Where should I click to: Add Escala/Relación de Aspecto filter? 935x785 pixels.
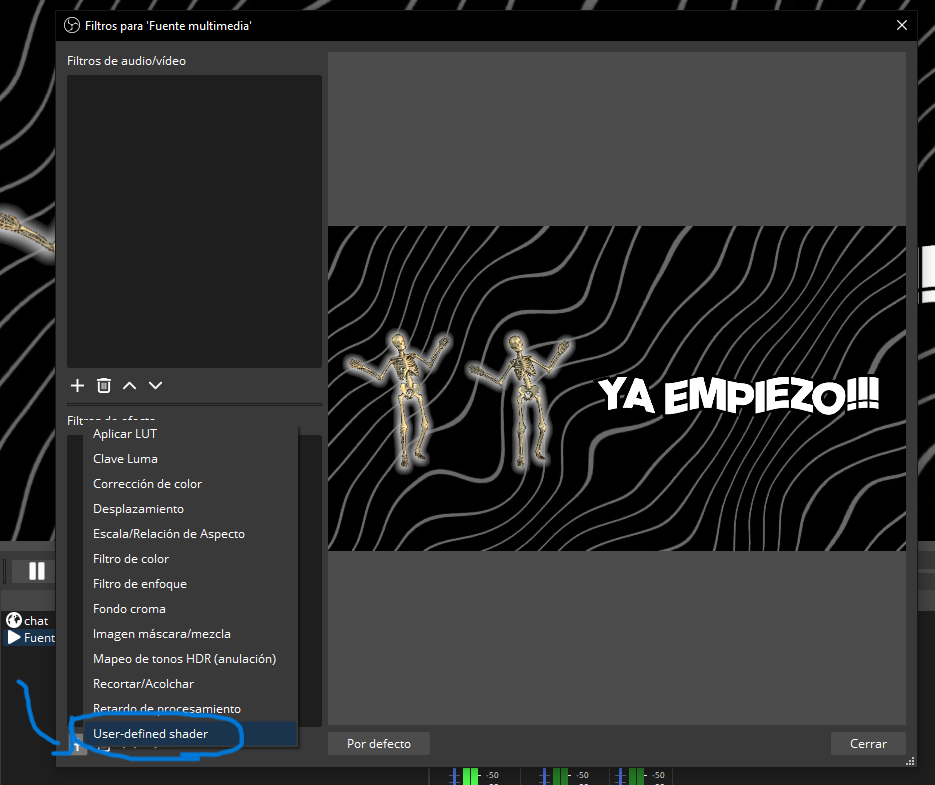coord(190,534)
